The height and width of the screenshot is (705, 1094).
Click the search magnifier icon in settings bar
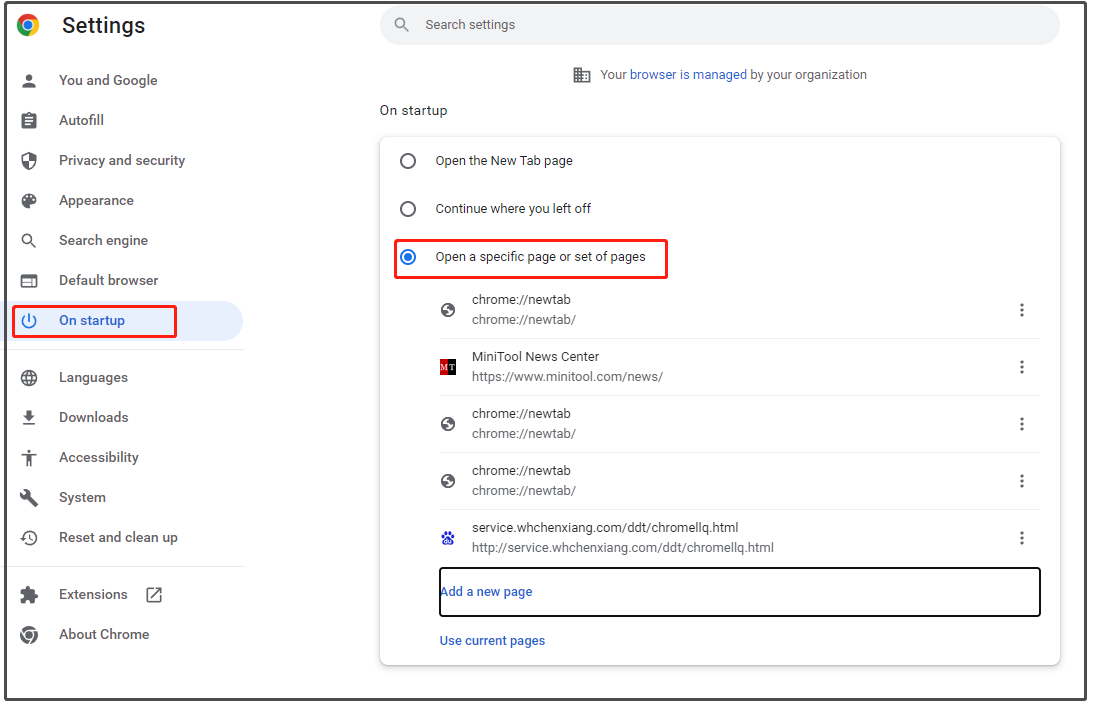[x=402, y=25]
